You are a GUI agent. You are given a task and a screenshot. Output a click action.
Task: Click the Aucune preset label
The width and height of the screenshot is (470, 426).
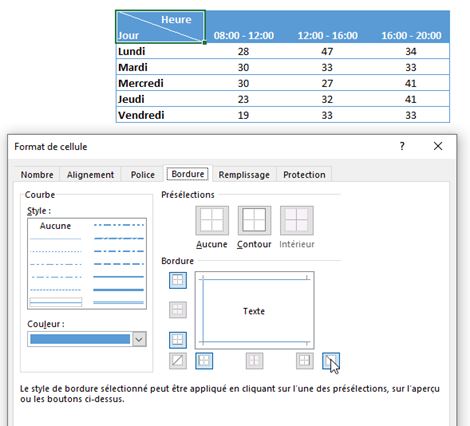point(212,244)
